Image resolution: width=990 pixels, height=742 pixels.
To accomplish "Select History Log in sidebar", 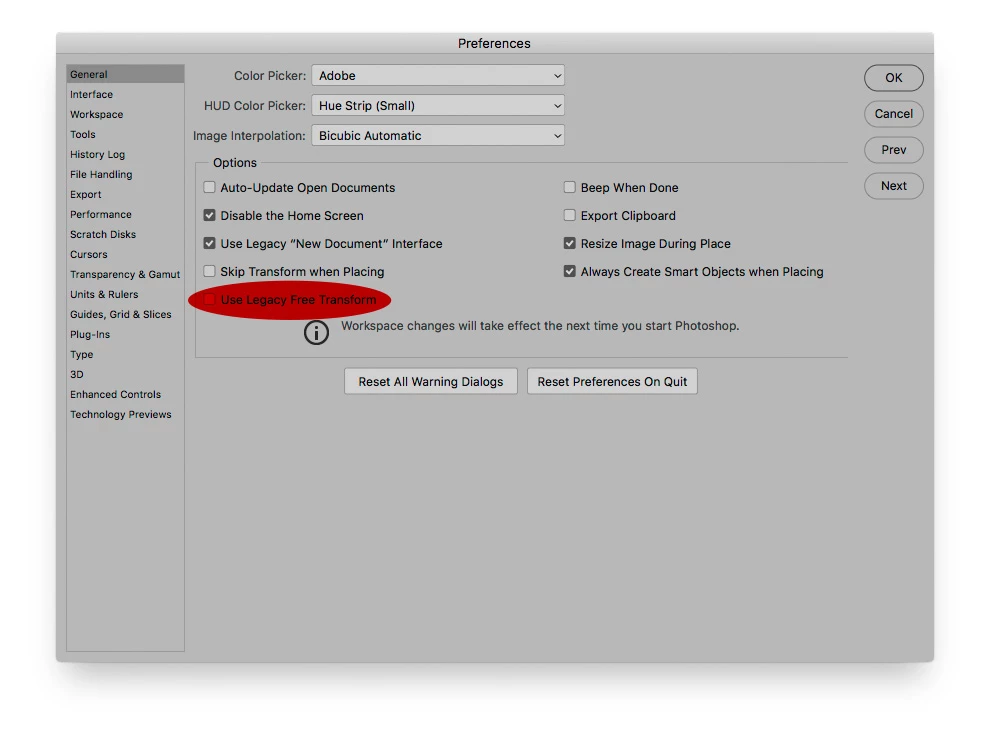I will point(125,154).
